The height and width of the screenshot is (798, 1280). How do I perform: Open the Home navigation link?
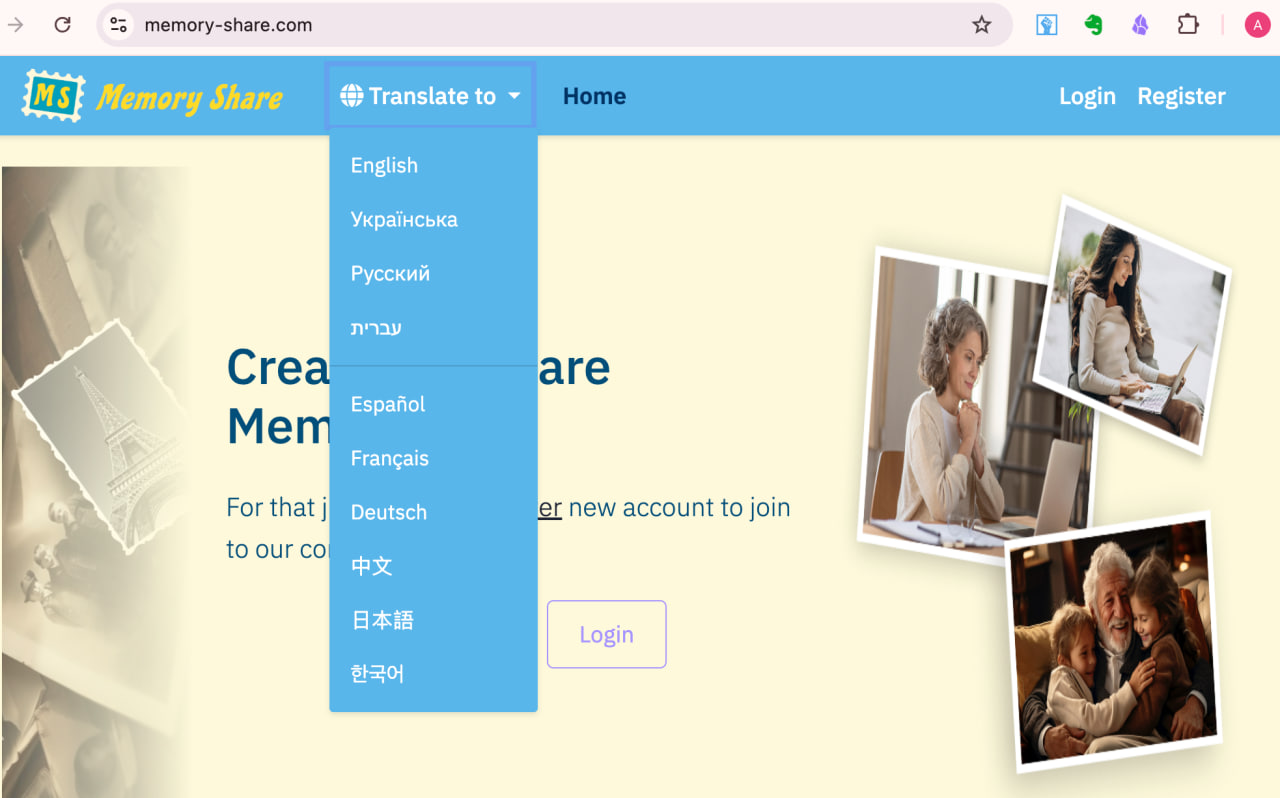click(x=594, y=96)
